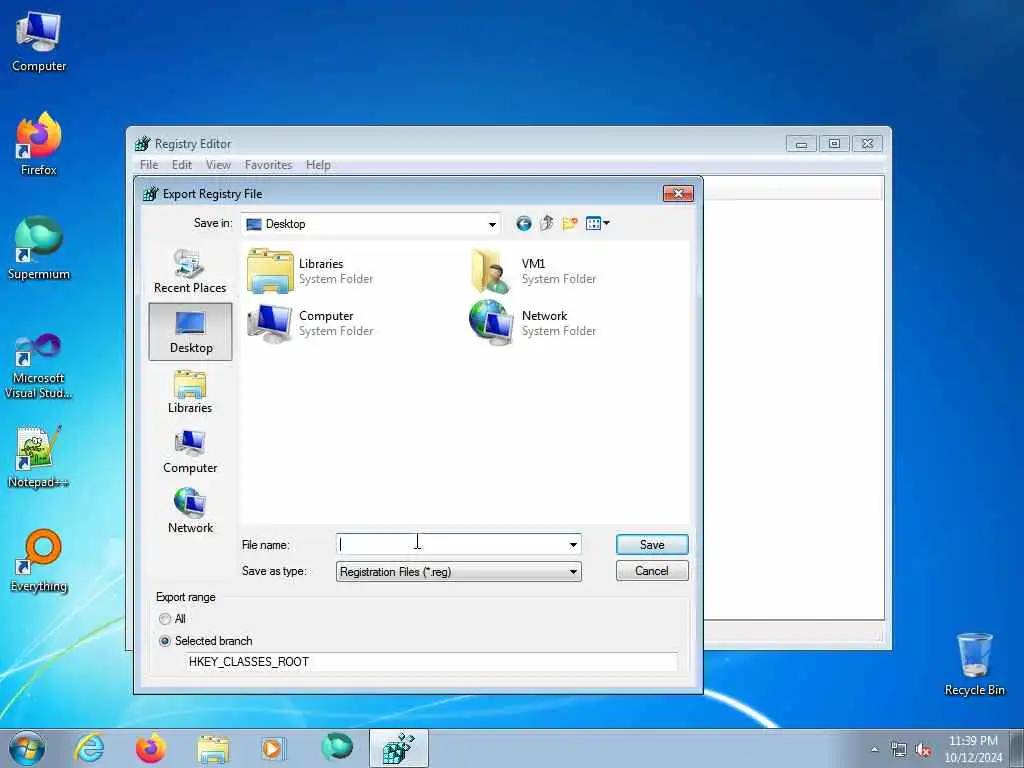Open the Edit menu in Registry Editor
This screenshot has width=1024, height=768.
click(x=182, y=165)
